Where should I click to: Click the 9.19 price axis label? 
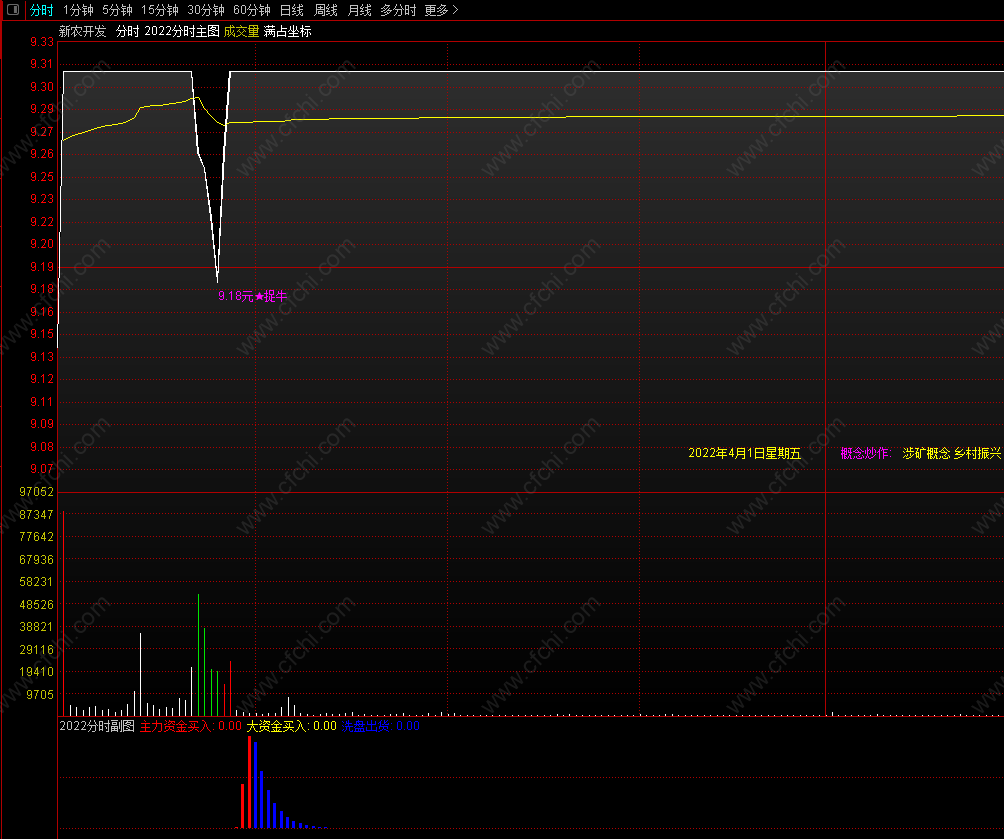pos(42,267)
